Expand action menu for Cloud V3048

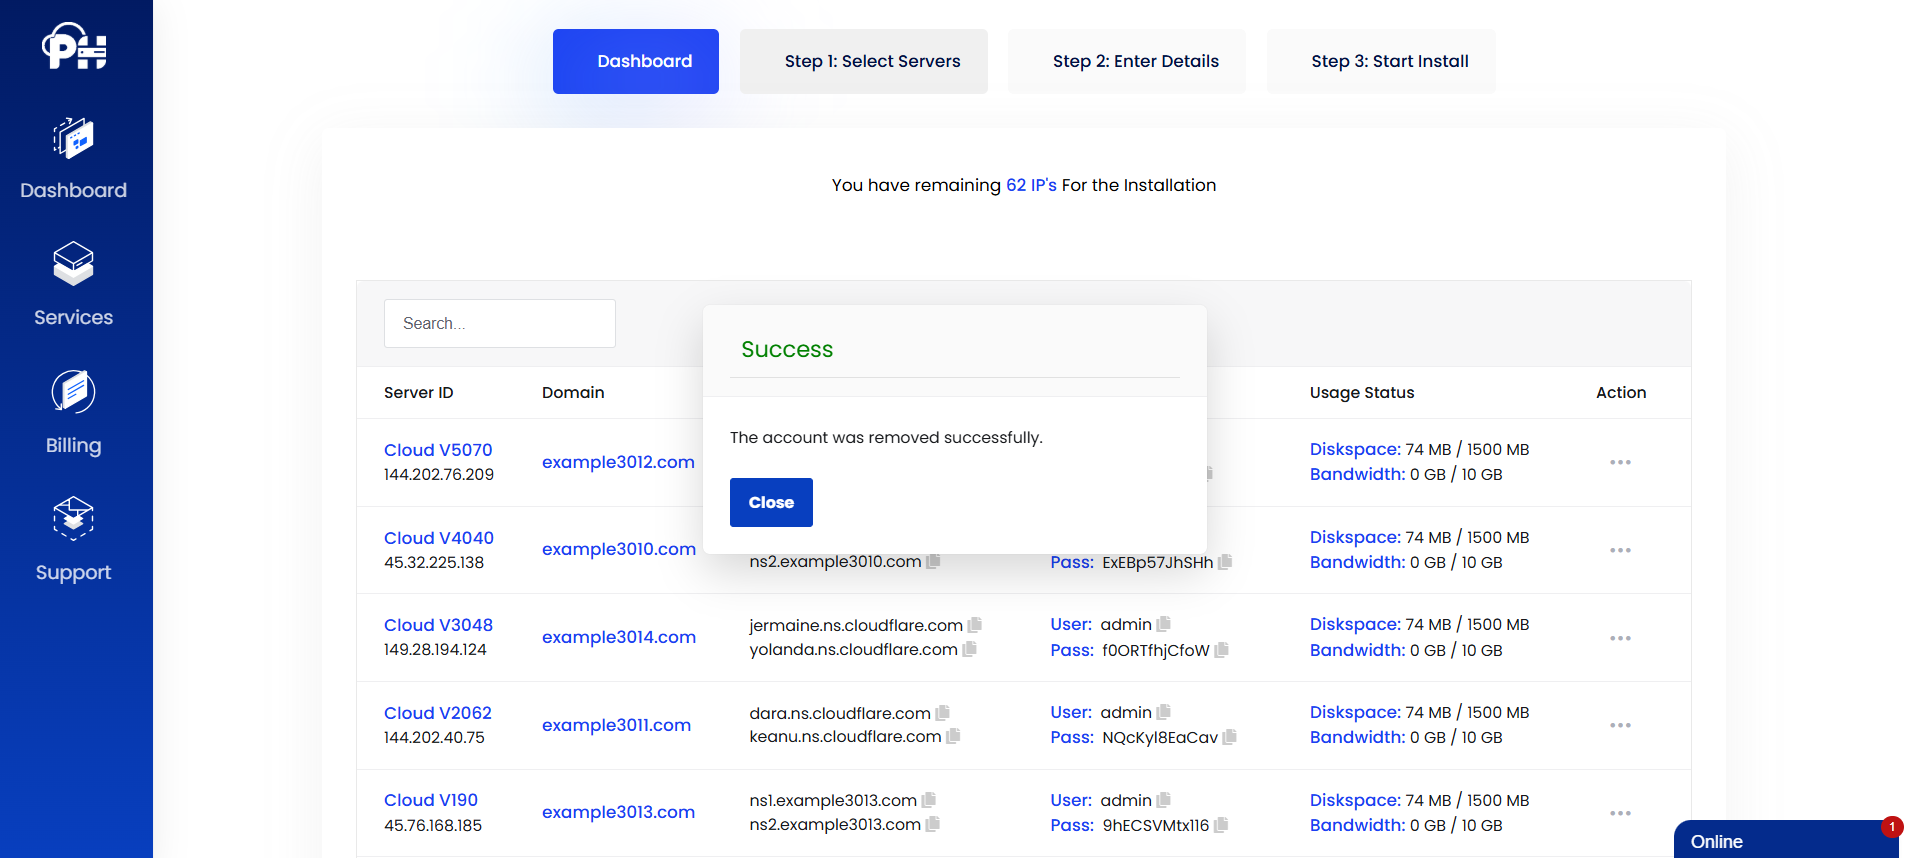point(1620,638)
